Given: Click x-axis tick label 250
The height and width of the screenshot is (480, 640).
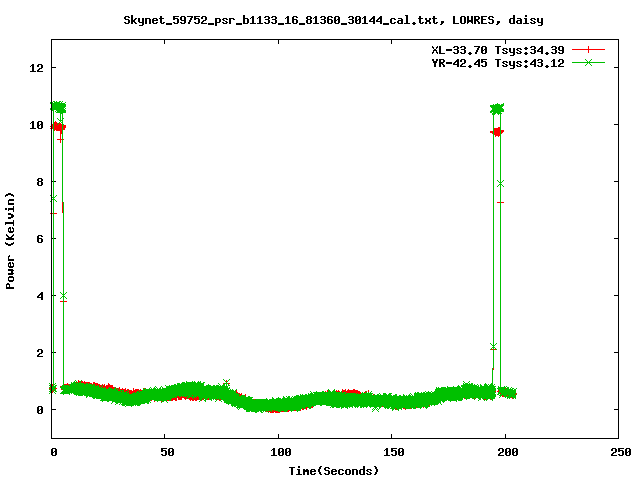Looking at the screenshot, I should [x=620, y=452].
